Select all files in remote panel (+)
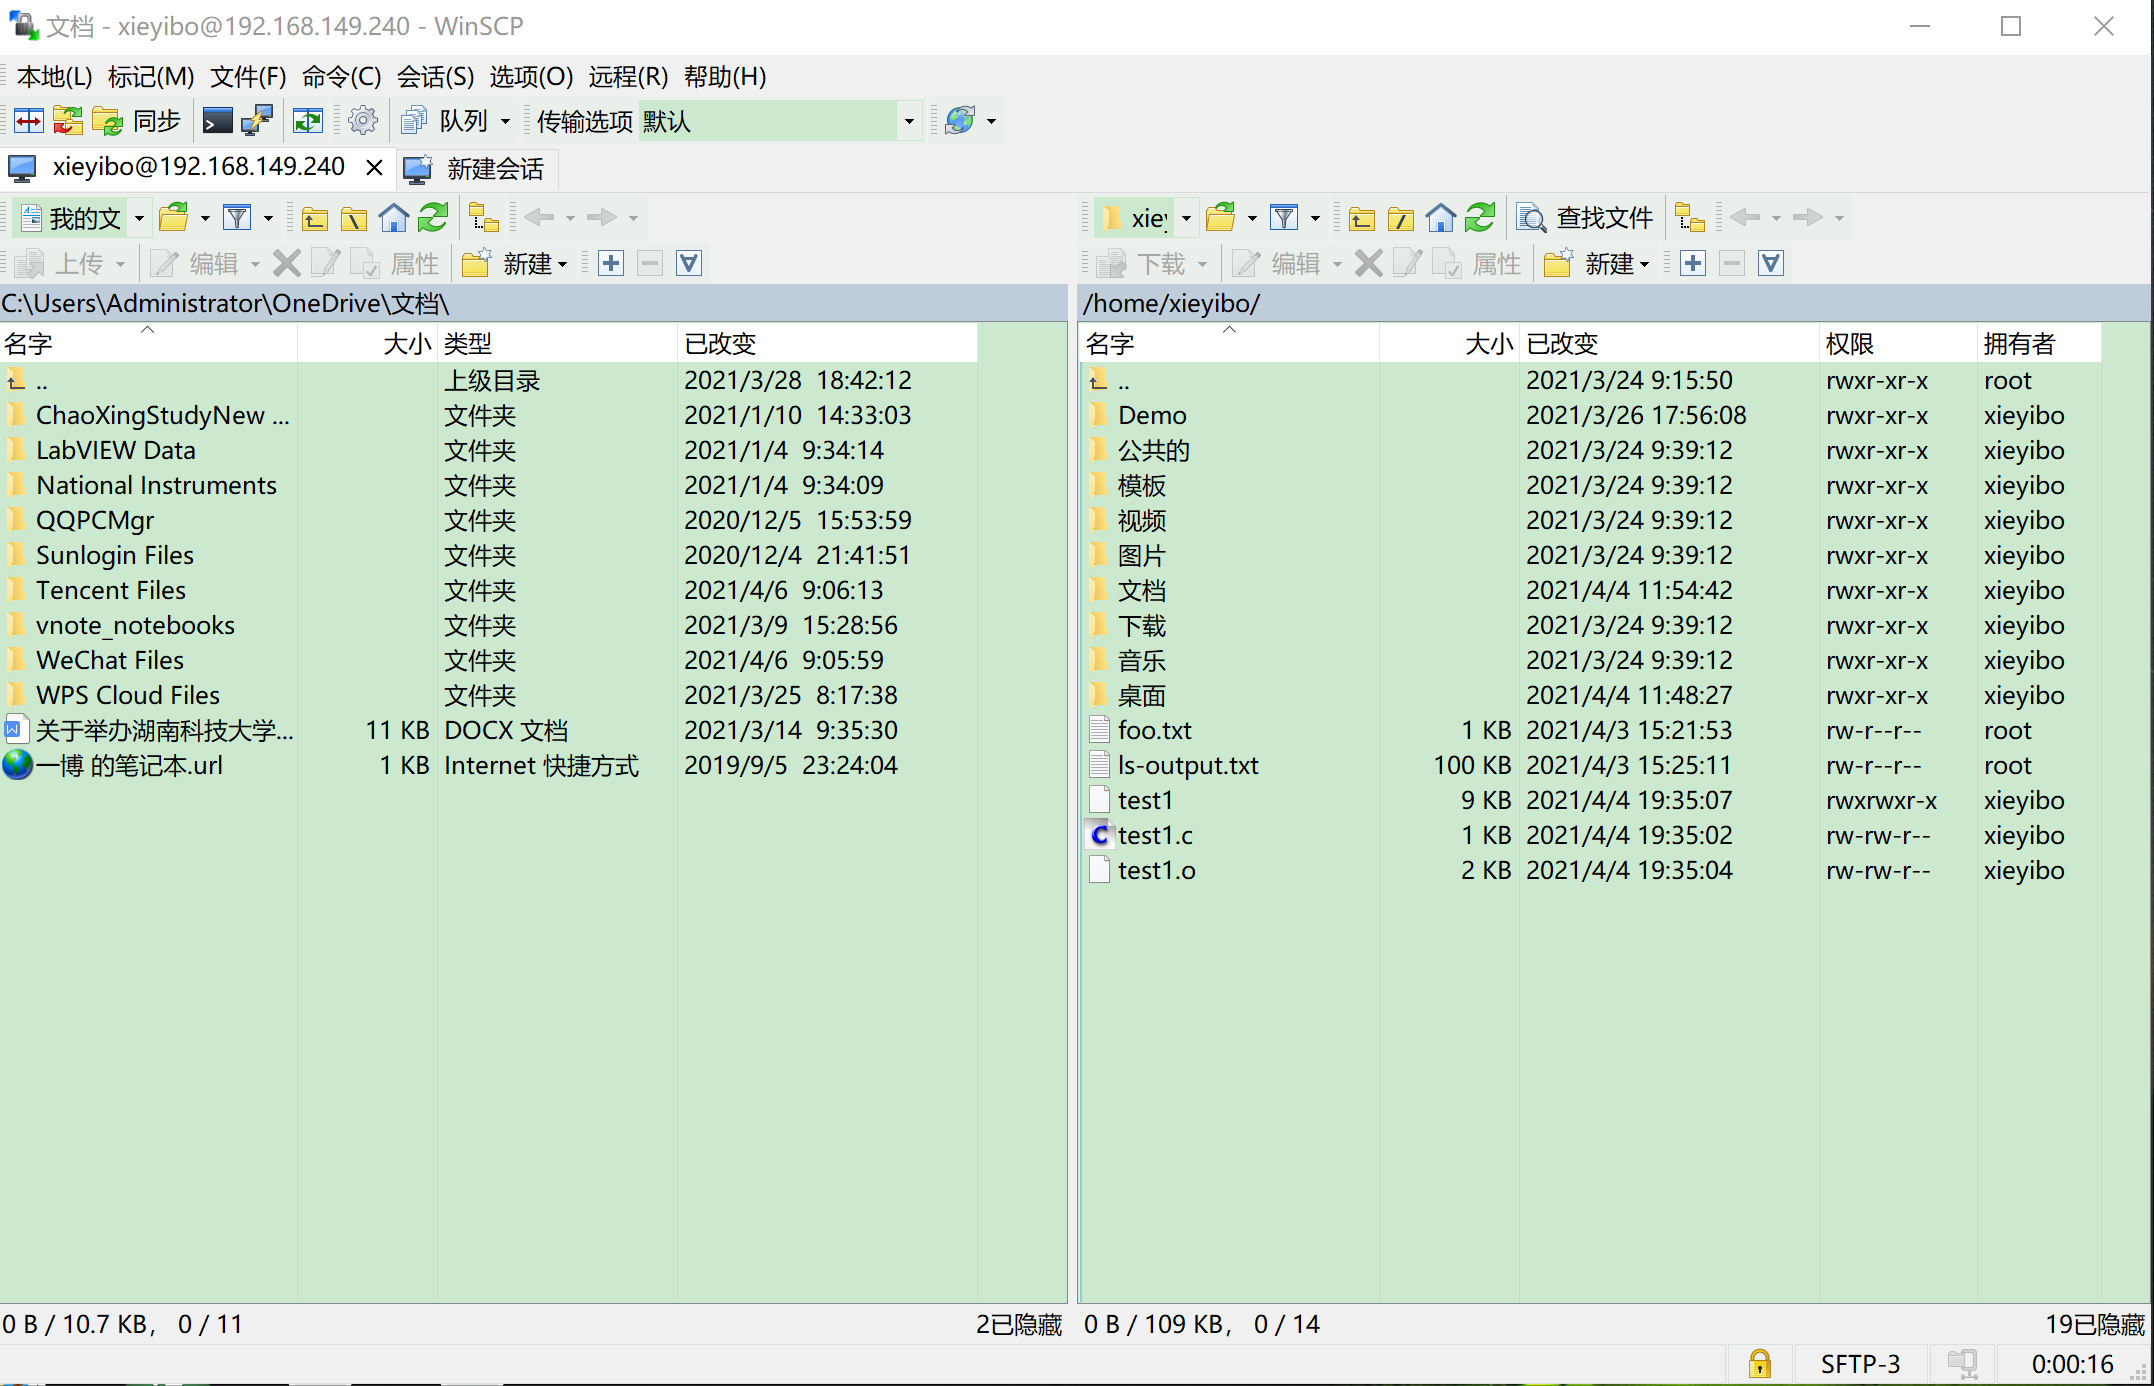Viewport: 2154px width, 1386px height. [x=1693, y=264]
